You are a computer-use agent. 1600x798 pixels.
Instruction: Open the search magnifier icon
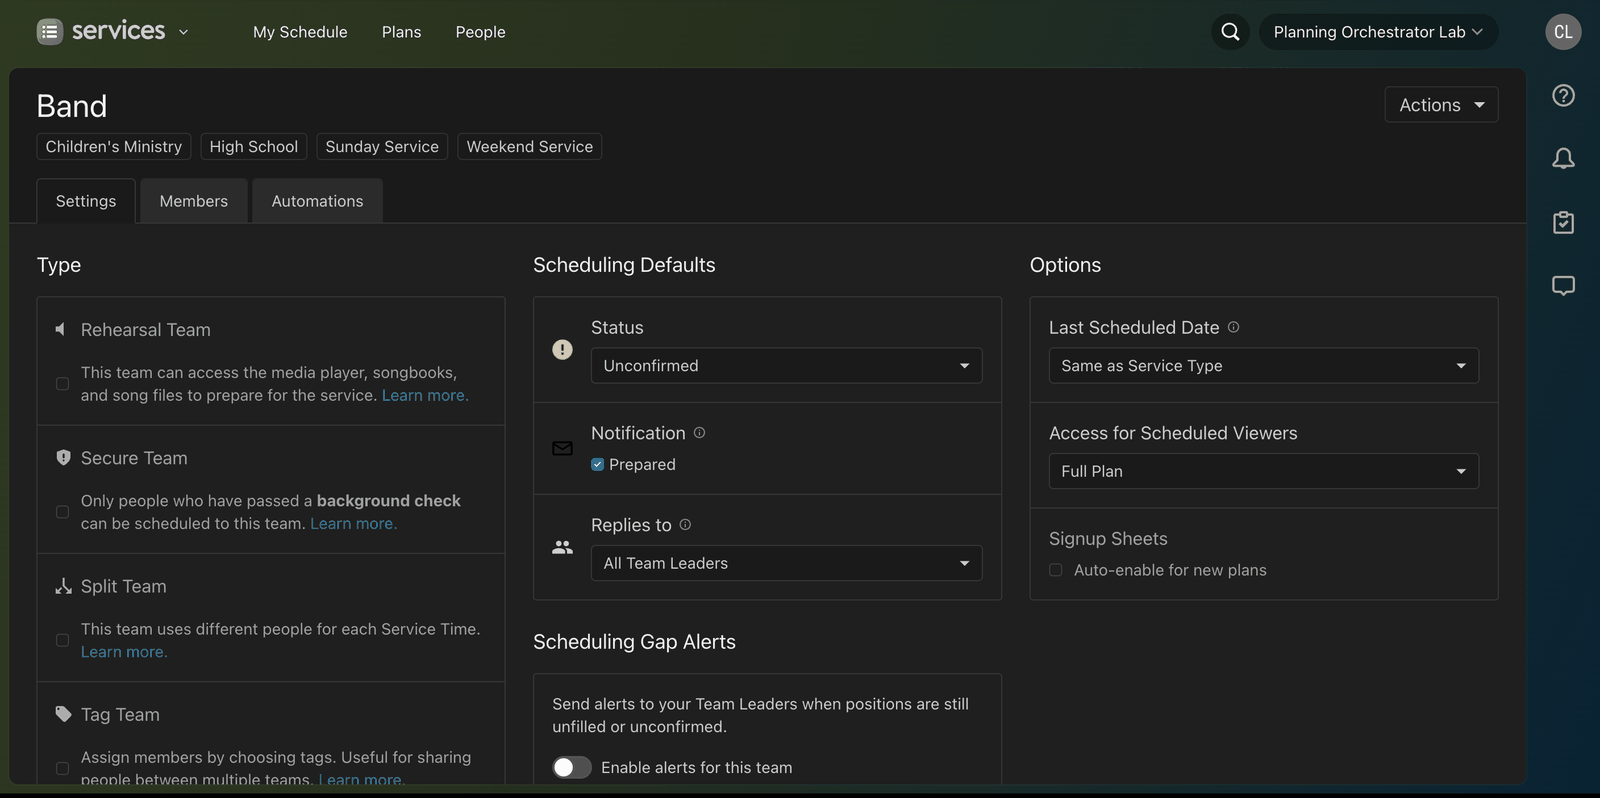1230,32
